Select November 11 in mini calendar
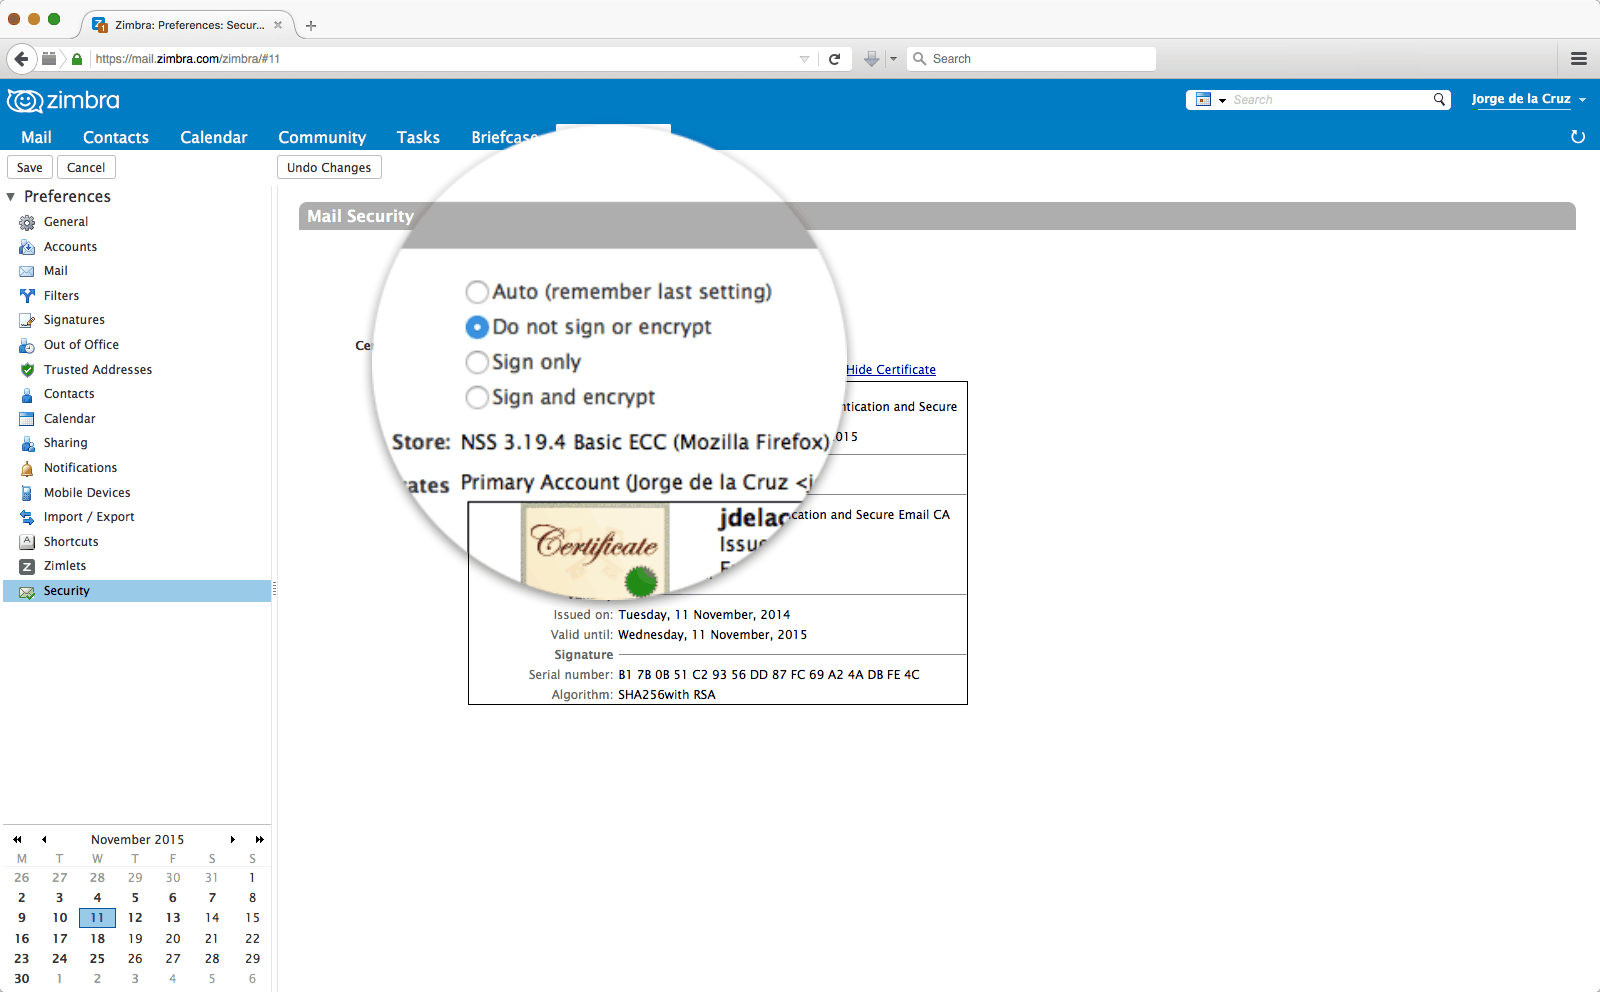1600x992 pixels. [x=97, y=918]
